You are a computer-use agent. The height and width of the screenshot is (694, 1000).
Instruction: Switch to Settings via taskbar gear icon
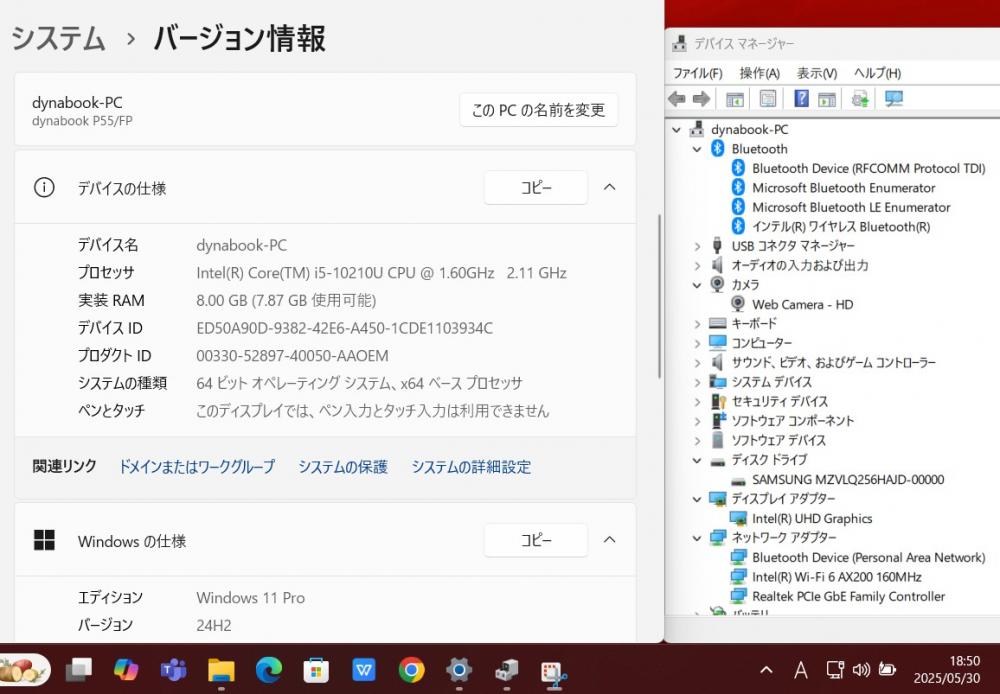pos(459,670)
